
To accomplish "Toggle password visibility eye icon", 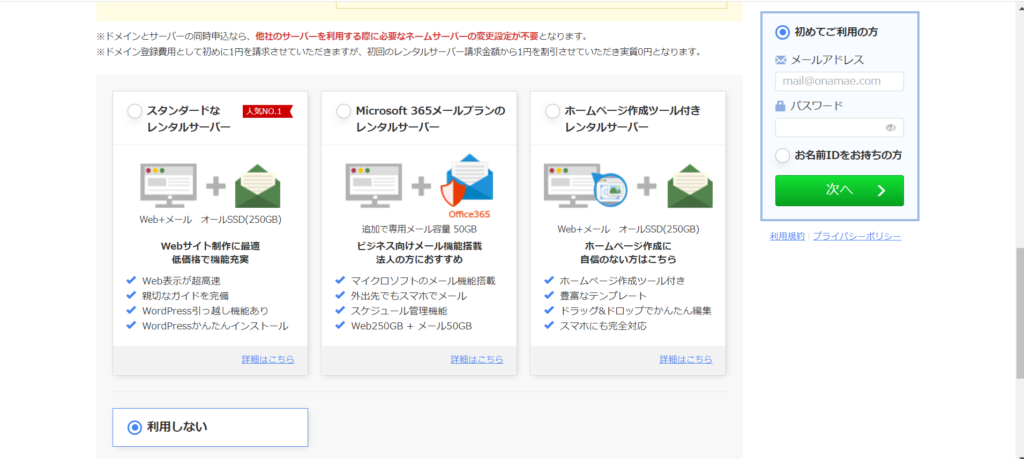I will pos(890,128).
